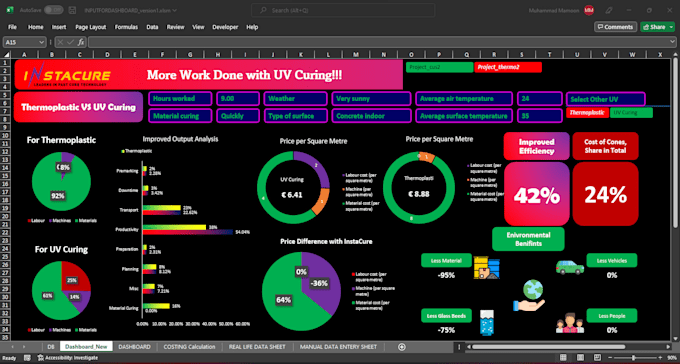
Task: Open the Share button dropdown arrow
Action: click(670, 27)
